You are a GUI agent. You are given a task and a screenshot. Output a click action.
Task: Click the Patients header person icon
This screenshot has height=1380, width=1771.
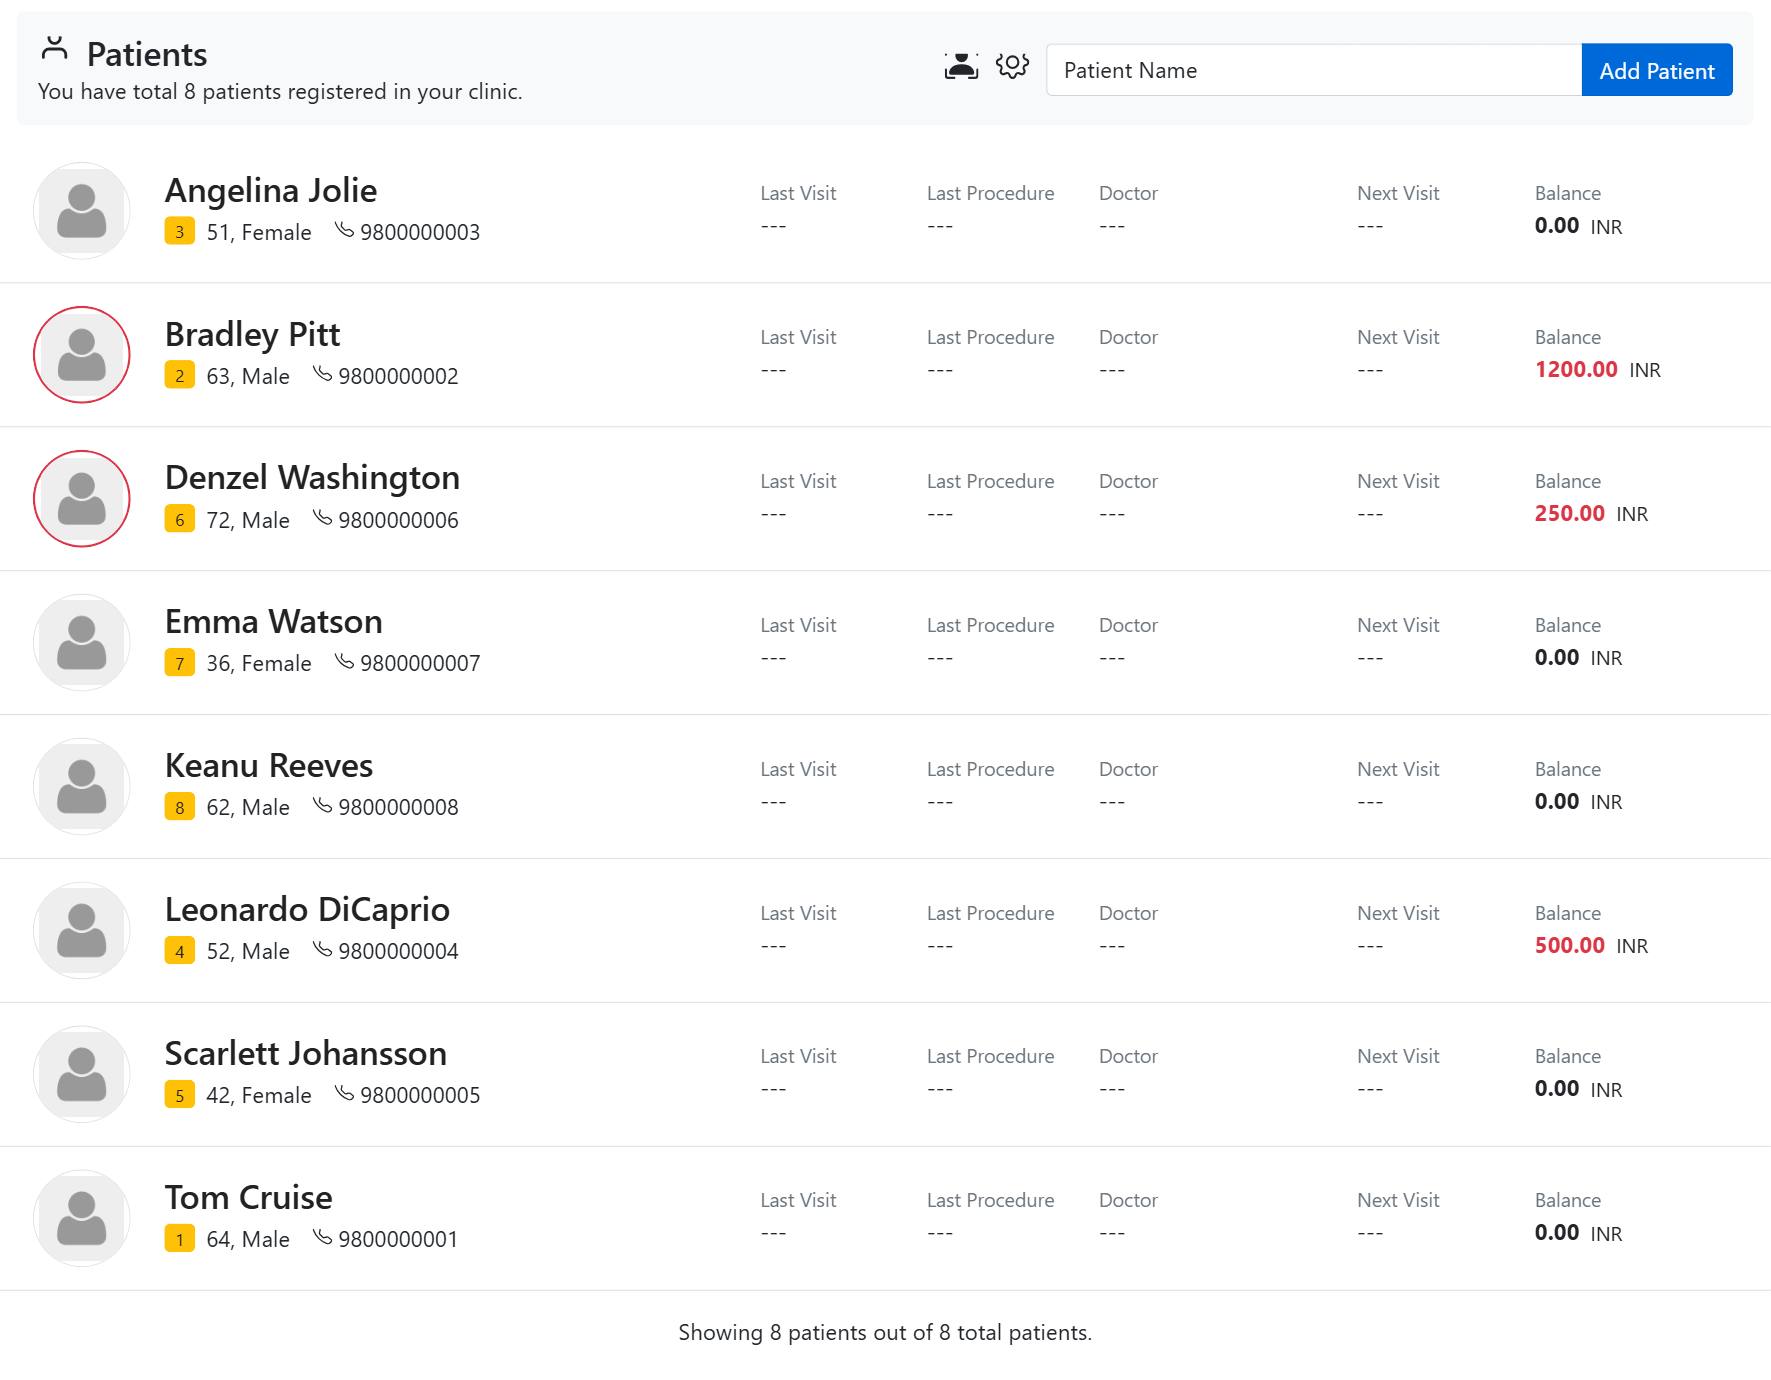[54, 47]
